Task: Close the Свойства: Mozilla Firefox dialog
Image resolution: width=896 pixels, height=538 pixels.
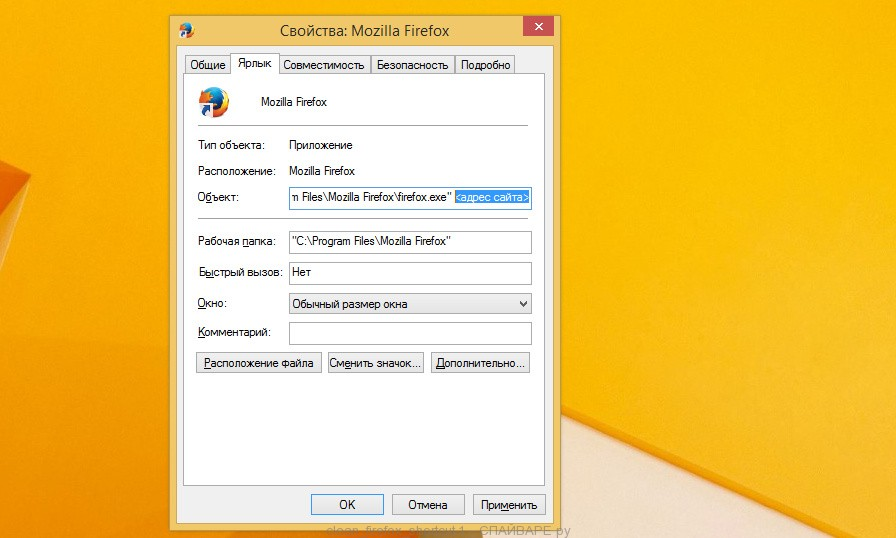Action: pyautogui.click(x=538, y=26)
